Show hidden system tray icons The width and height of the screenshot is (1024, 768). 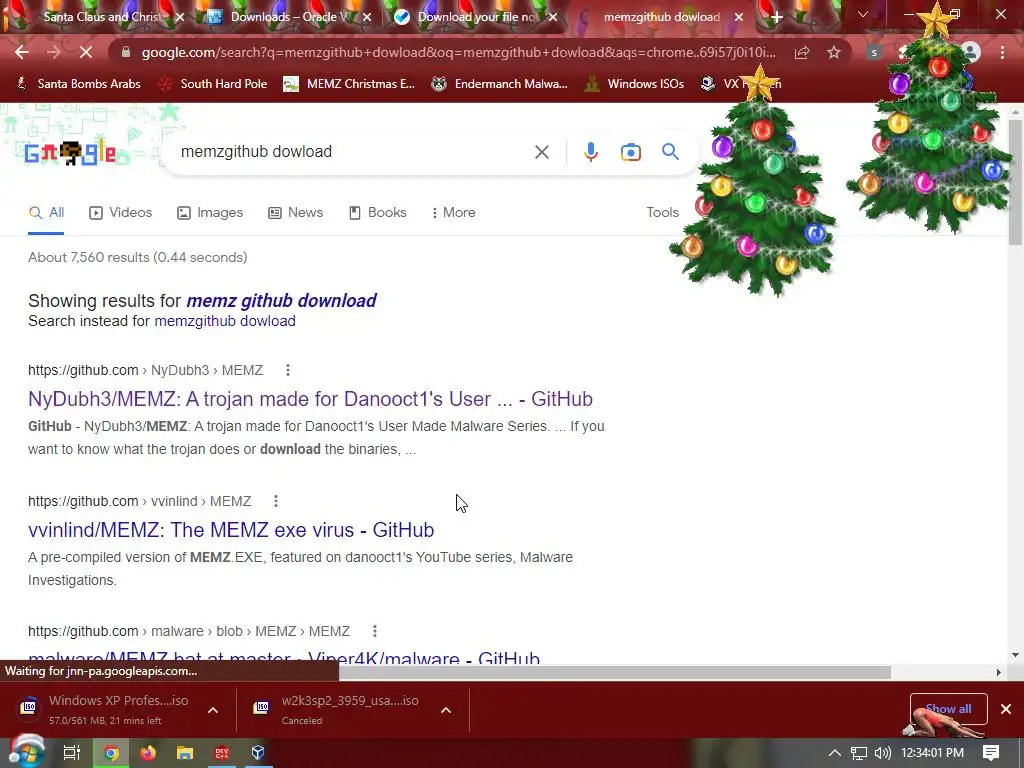coord(835,753)
